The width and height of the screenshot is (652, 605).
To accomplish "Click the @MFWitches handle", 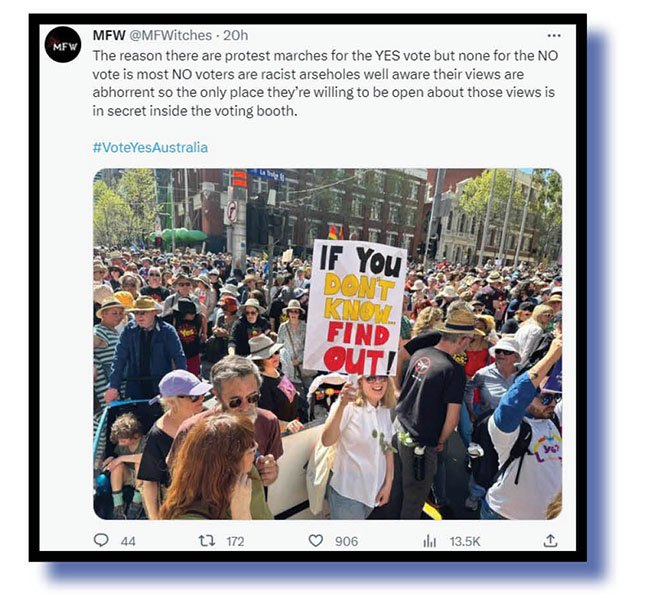I will tap(171, 35).
